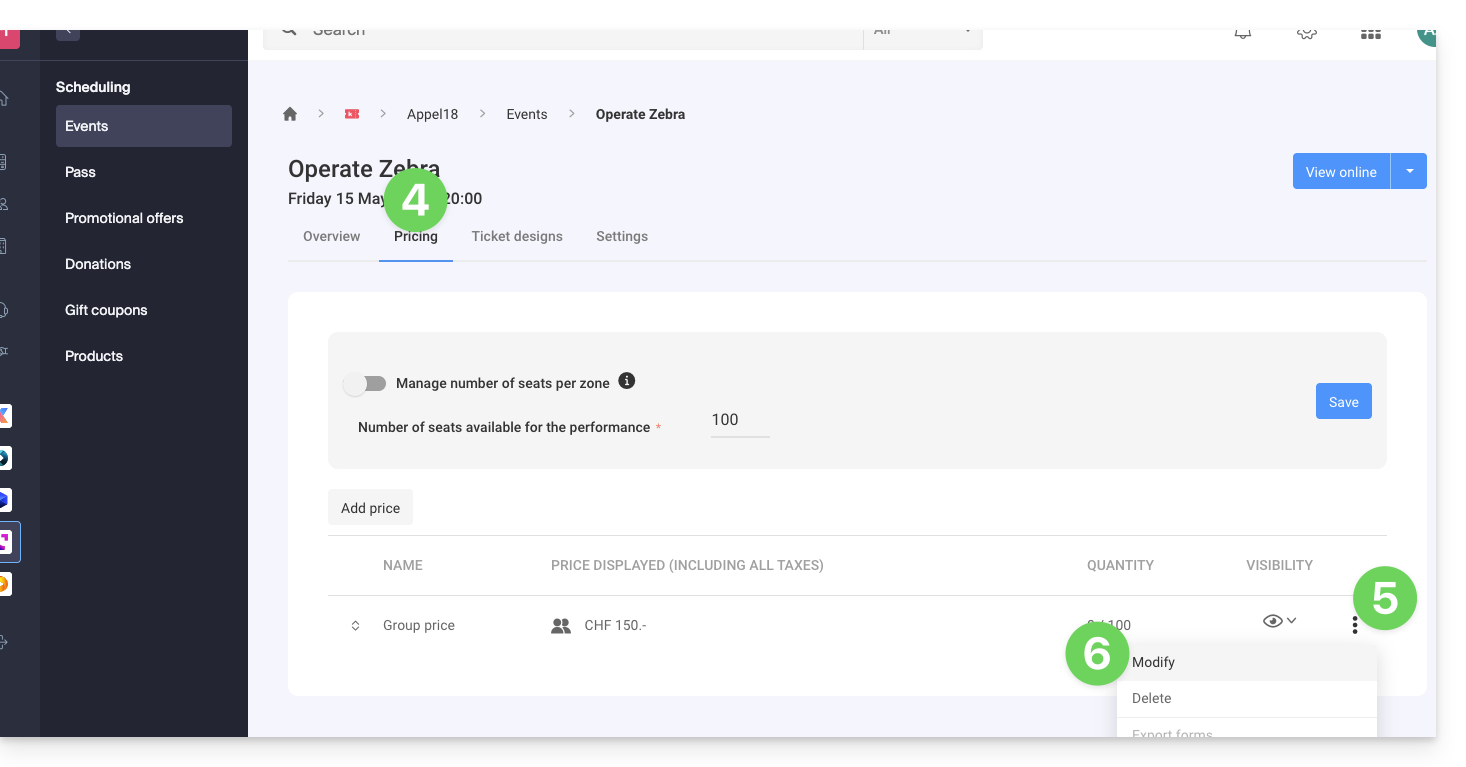Click the number of seats input field

739,420
